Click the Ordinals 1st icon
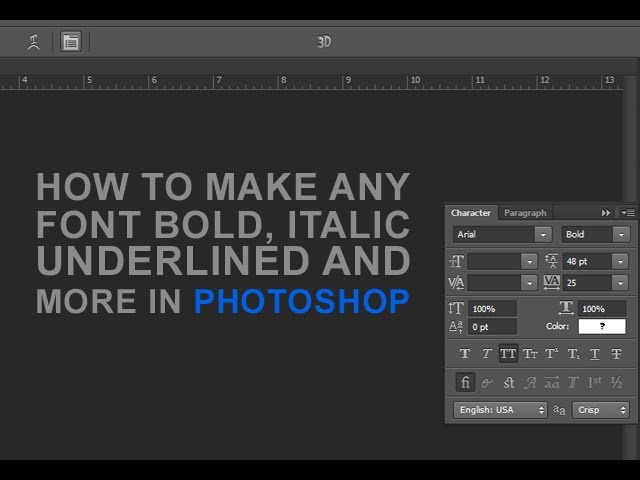 click(x=595, y=382)
